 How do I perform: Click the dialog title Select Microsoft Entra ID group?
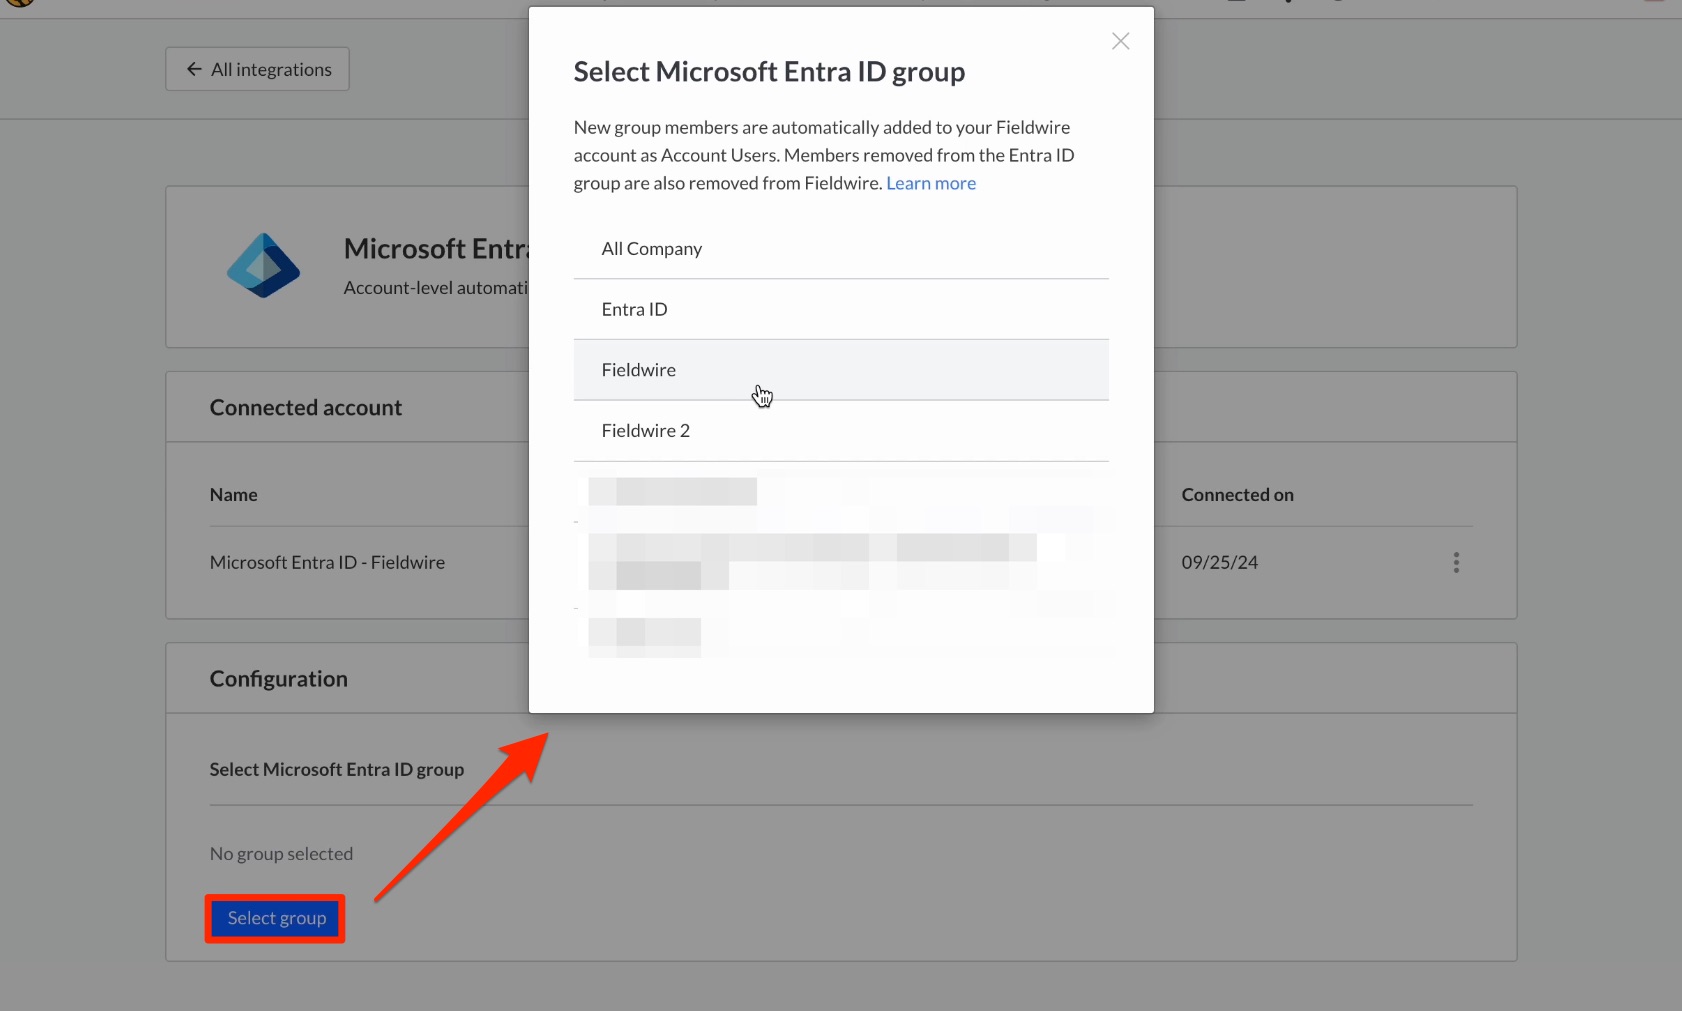[x=769, y=72]
